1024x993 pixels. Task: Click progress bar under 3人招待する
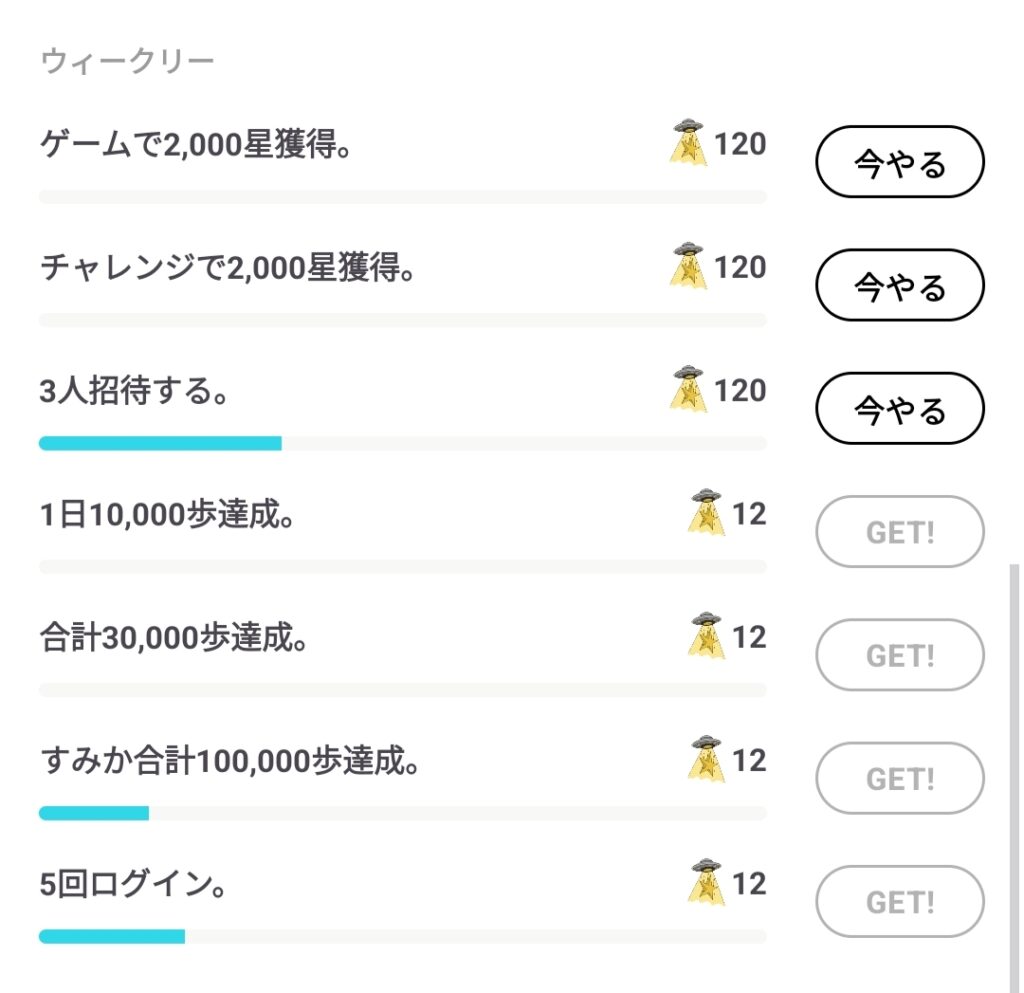tap(402, 443)
